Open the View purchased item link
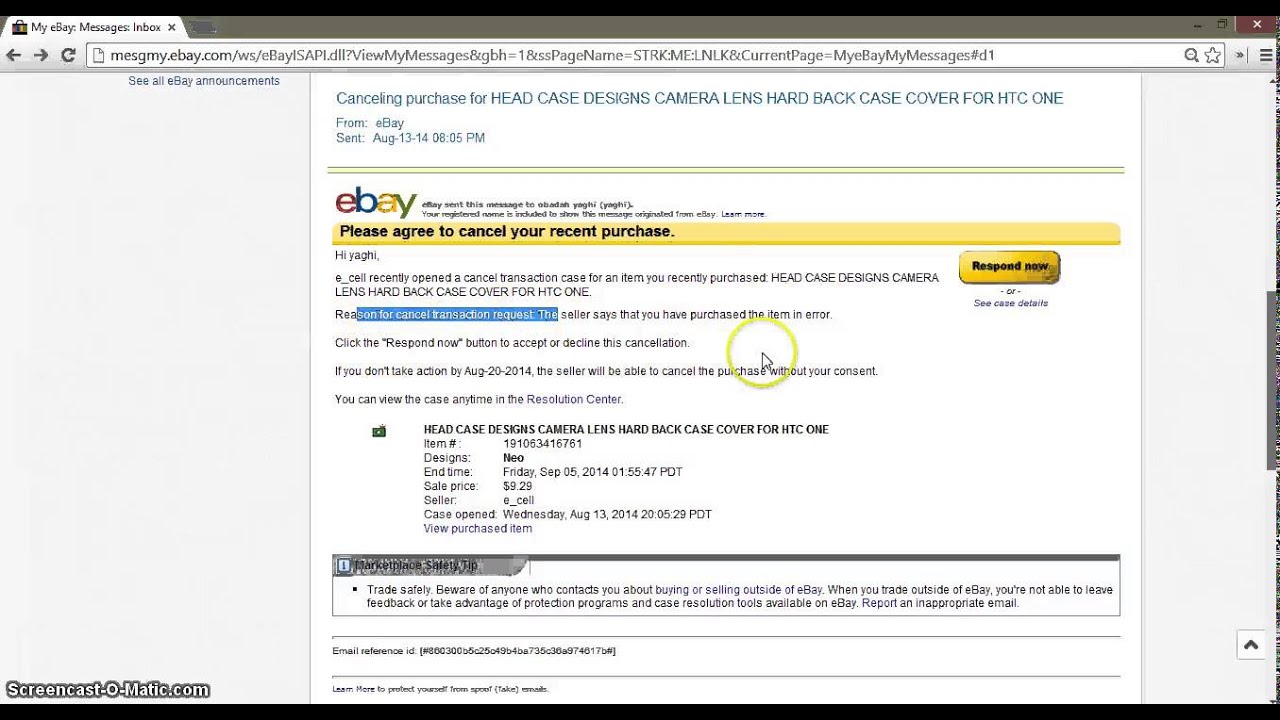This screenshot has height=720, width=1280. [x=477, y=528]
